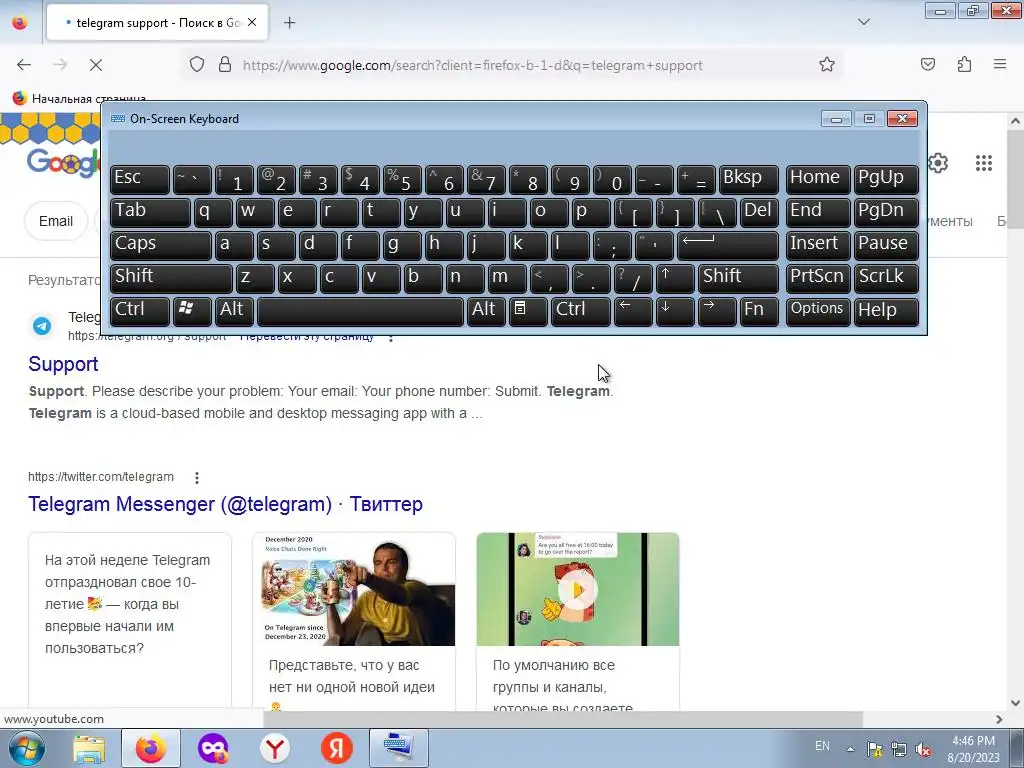Toggle the right Ctrl key

pos(581,310)
